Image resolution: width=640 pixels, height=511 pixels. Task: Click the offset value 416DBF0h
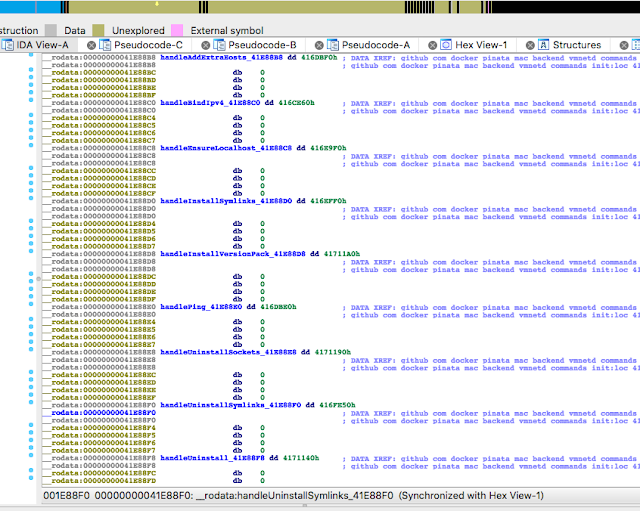click(319, 58)
